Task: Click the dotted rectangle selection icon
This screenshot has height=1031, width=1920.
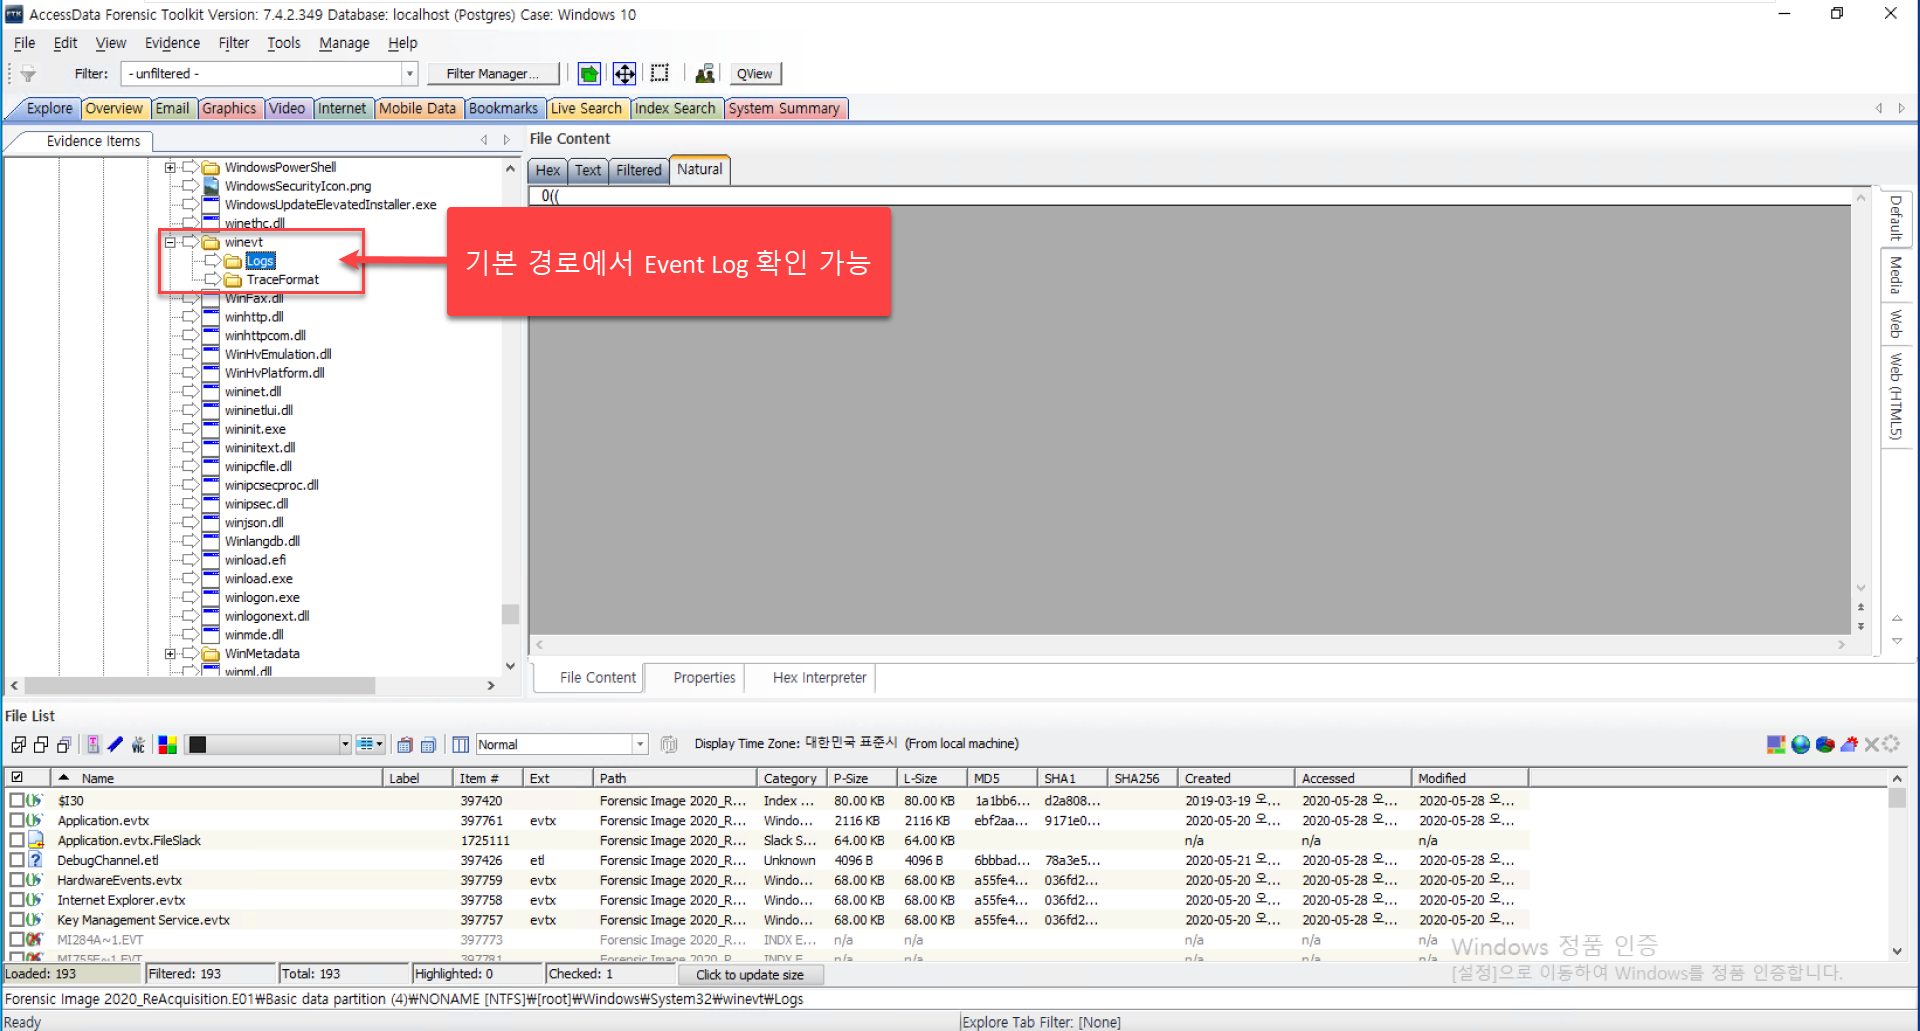Action: tap(660, 74)
